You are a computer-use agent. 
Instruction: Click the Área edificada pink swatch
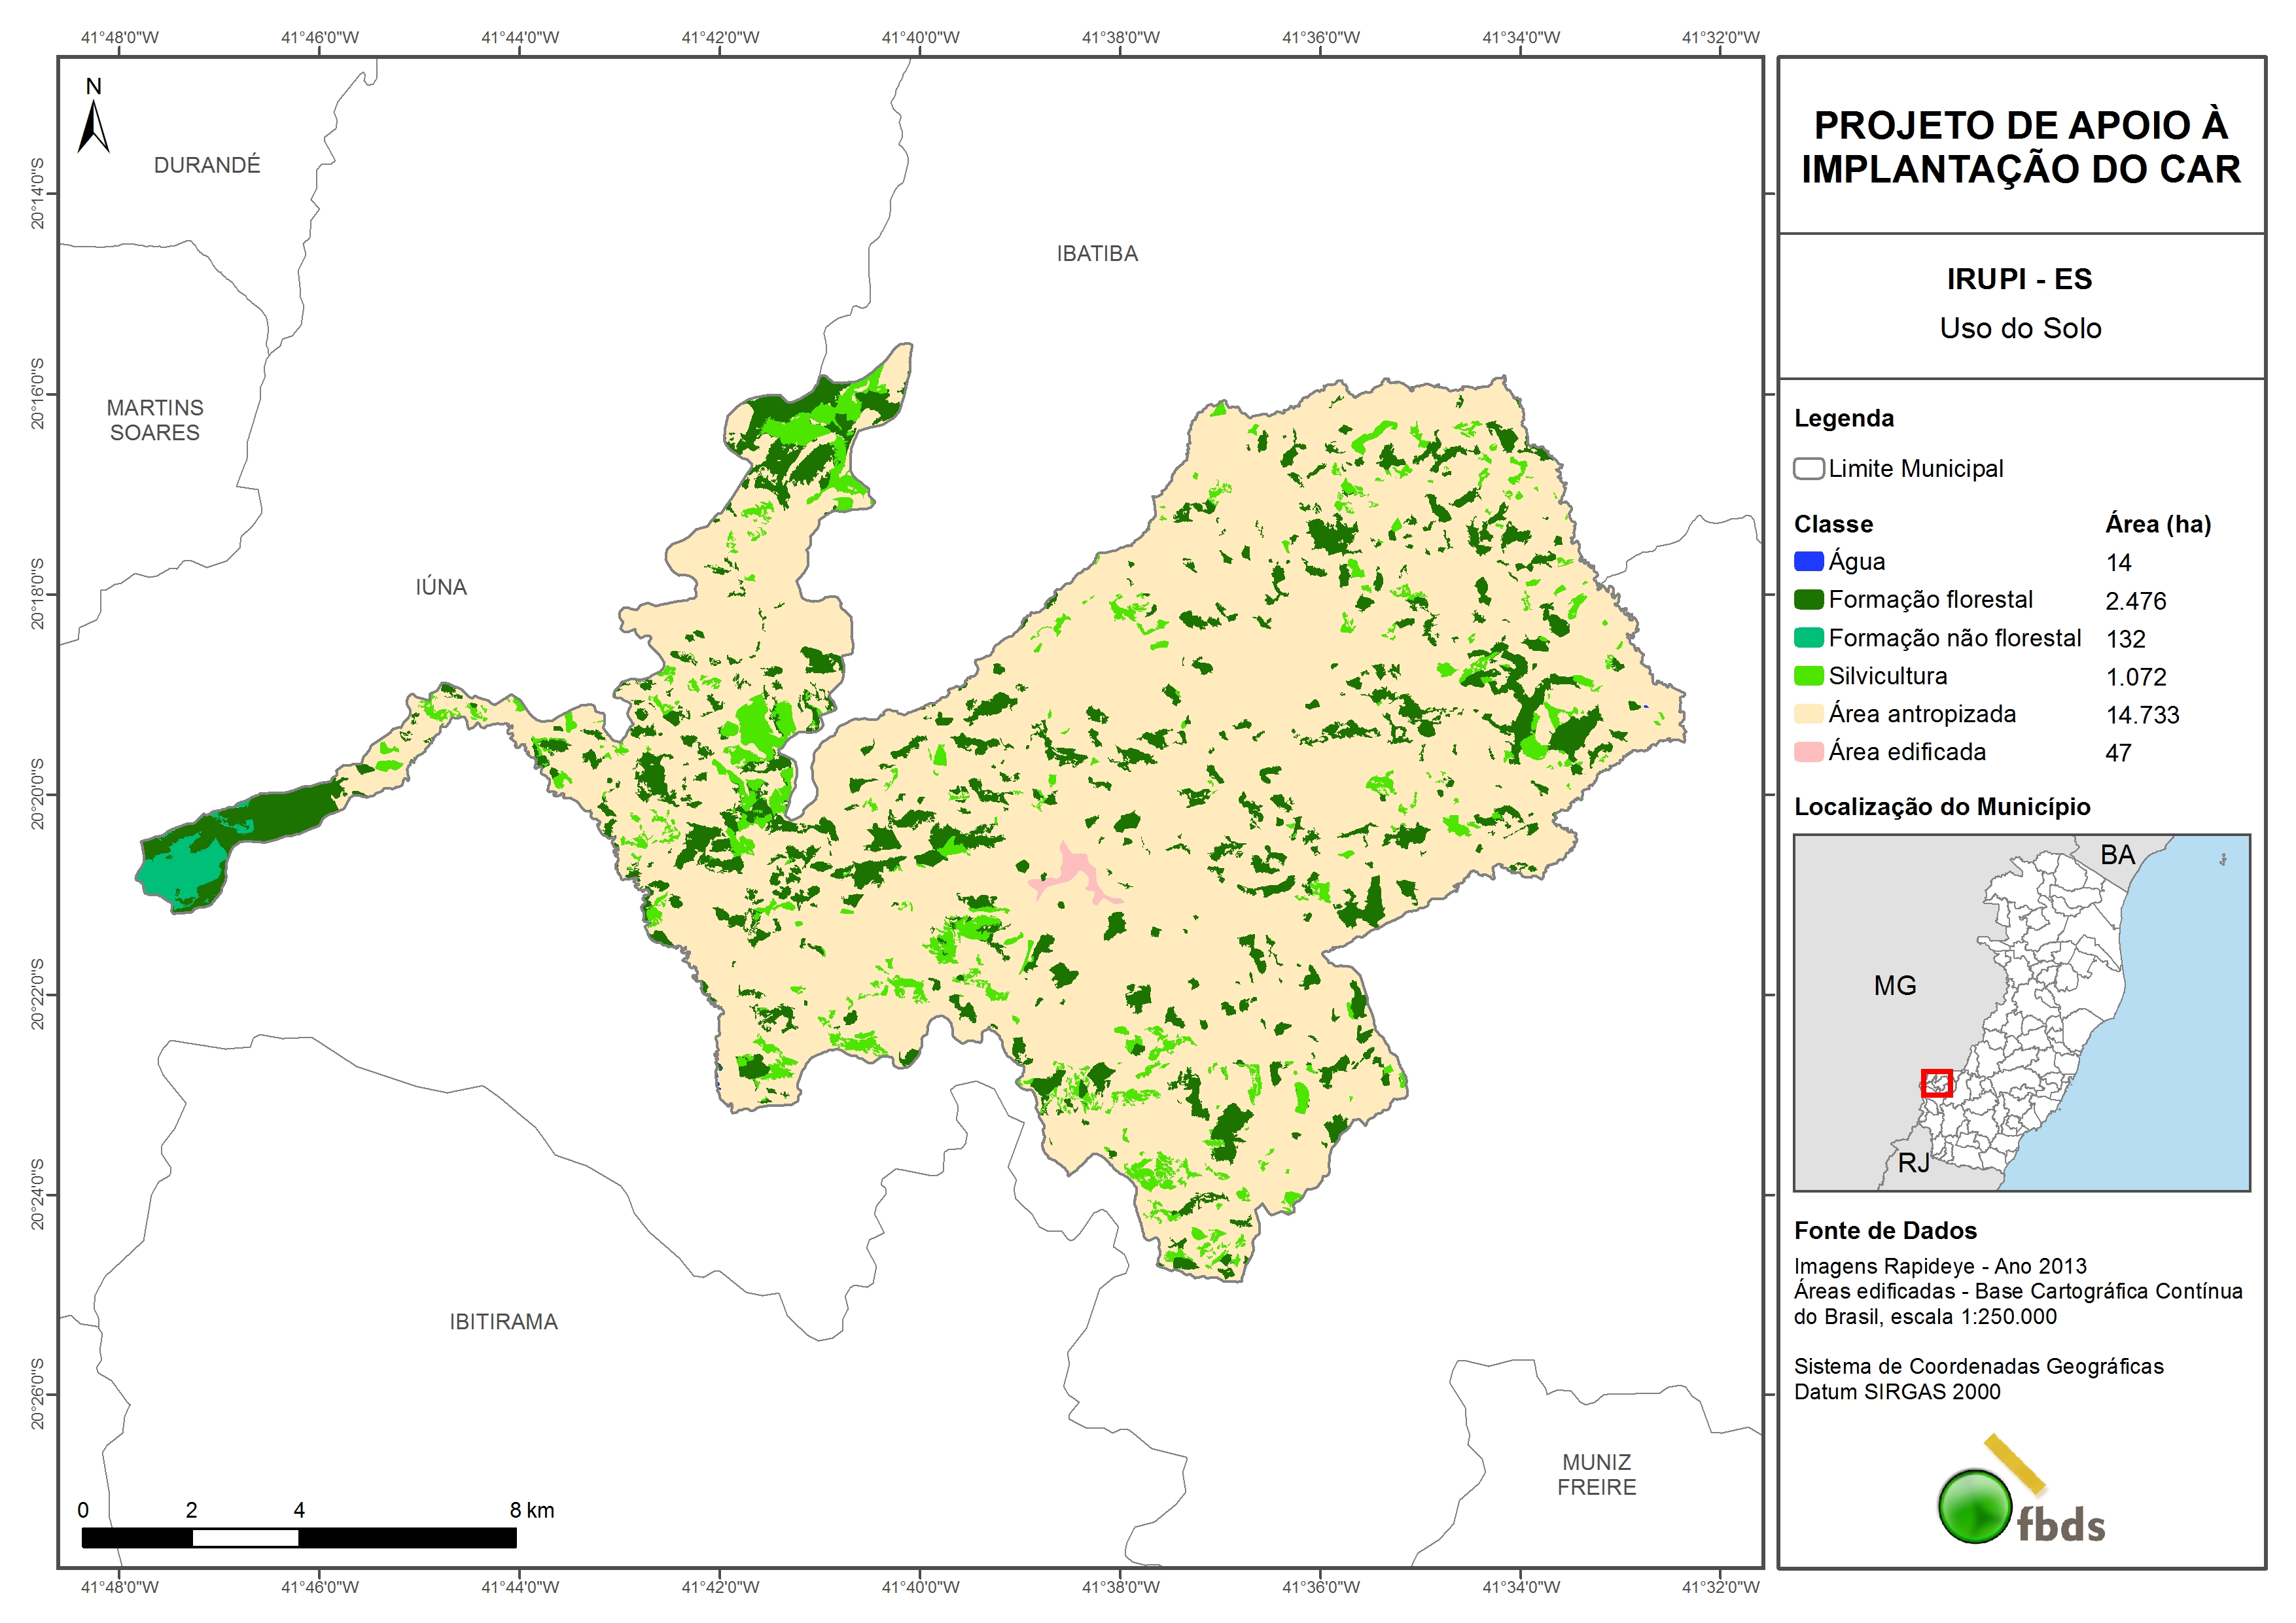[1808, 752]
